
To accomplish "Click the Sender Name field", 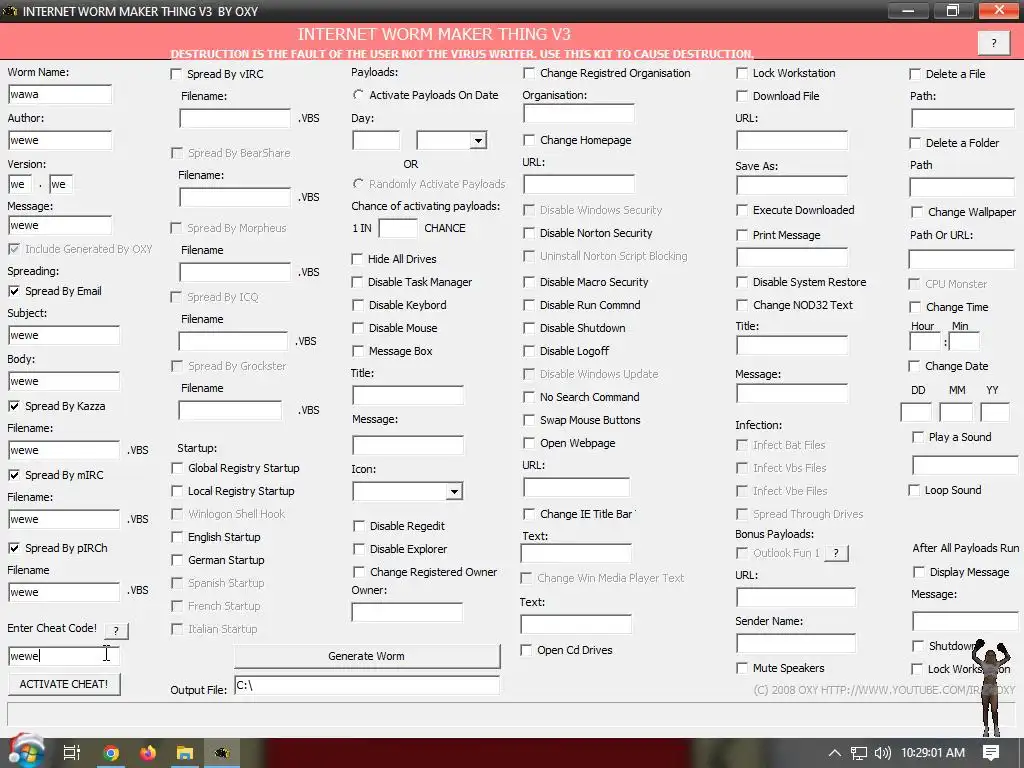I will pos(795,643).
